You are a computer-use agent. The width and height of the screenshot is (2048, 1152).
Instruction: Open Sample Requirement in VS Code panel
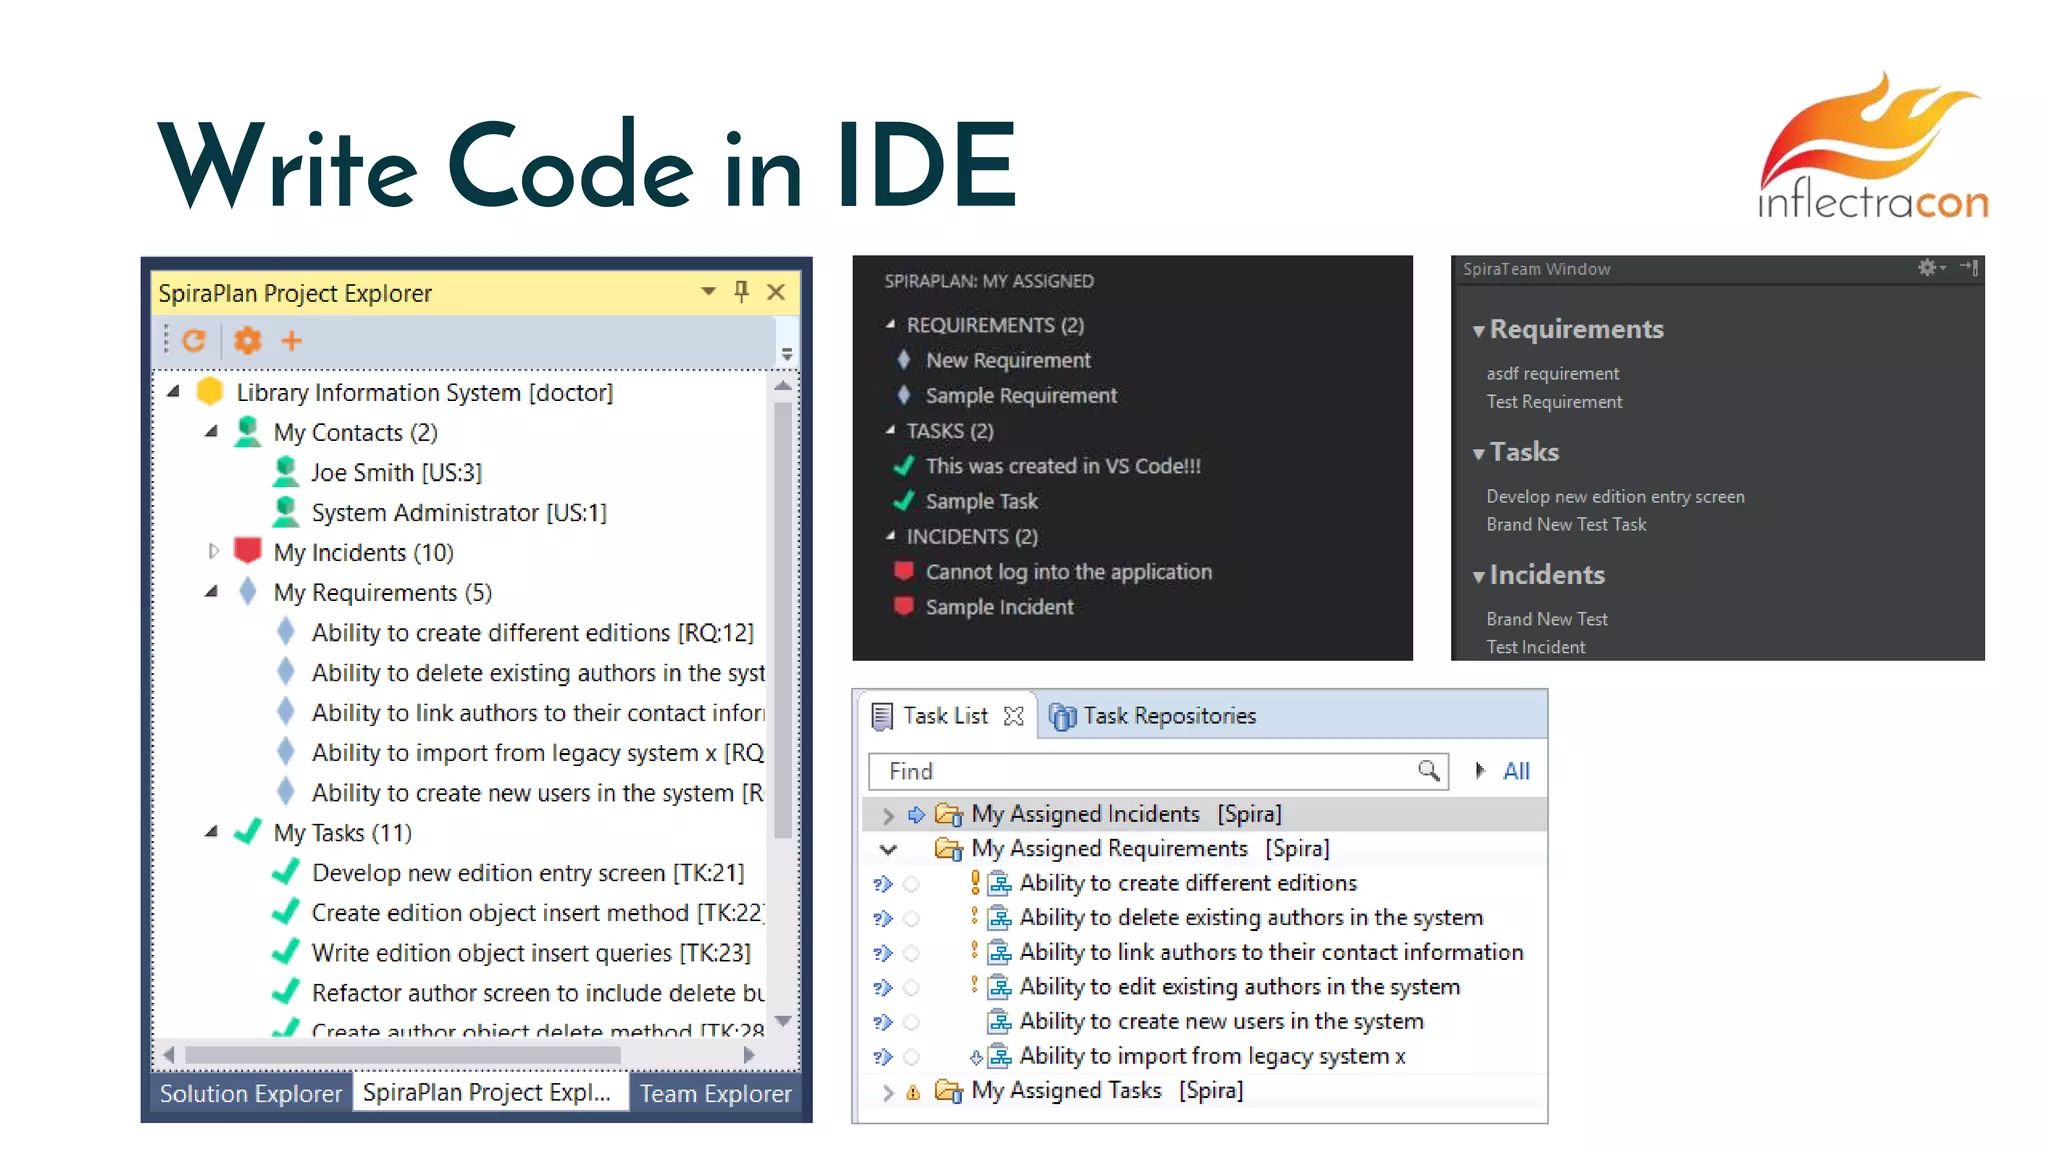(x=1021, y=395)
